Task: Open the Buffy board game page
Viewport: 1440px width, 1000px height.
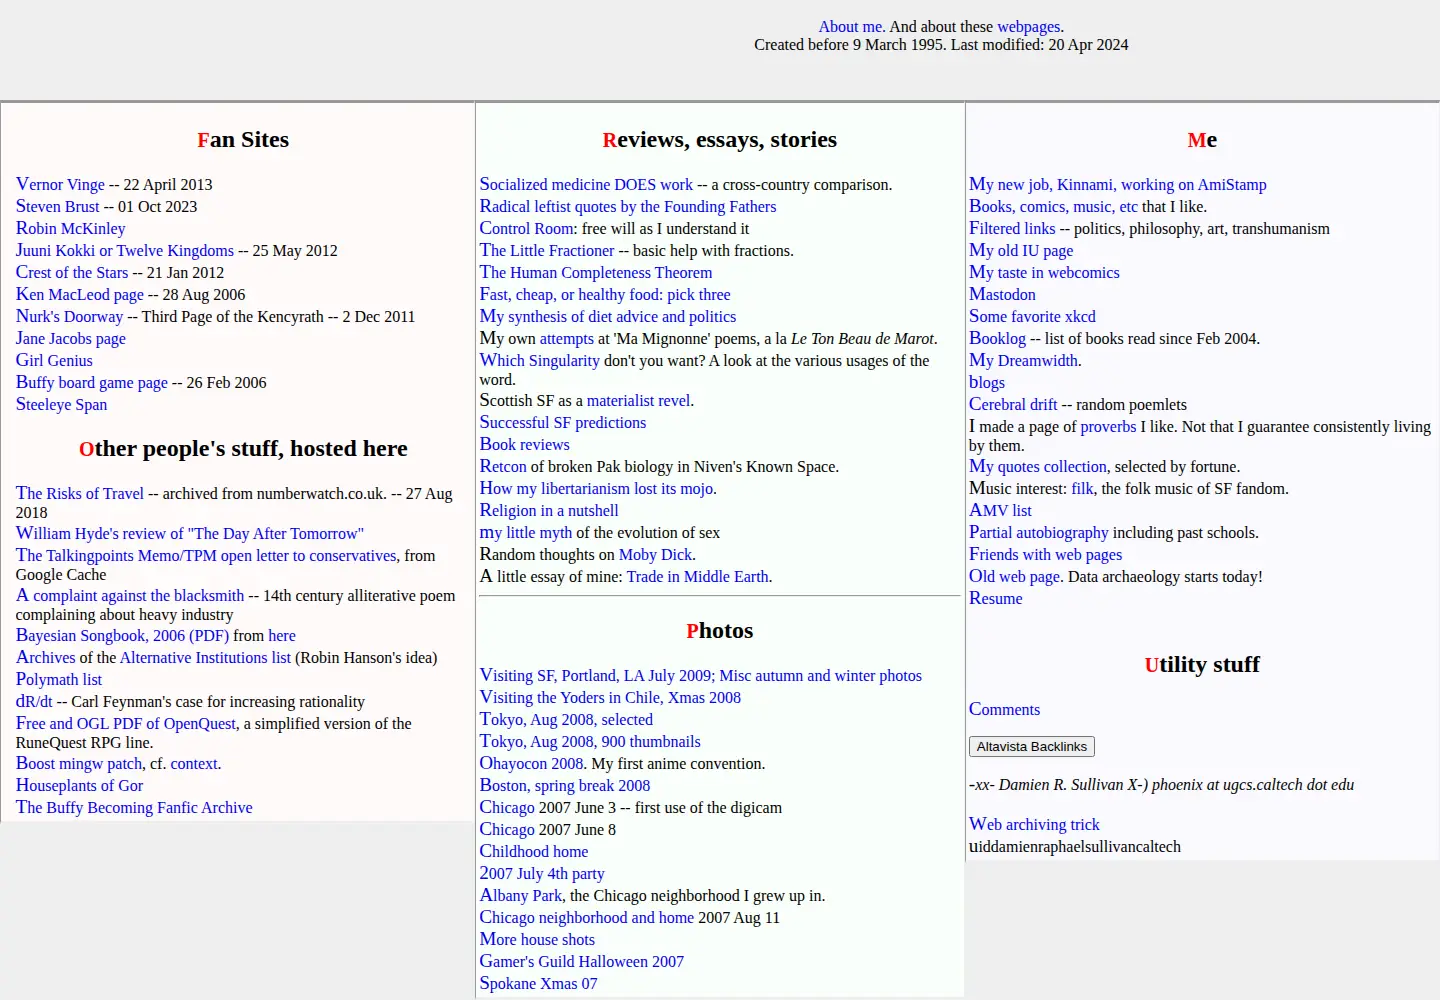Action: point(92,382)
